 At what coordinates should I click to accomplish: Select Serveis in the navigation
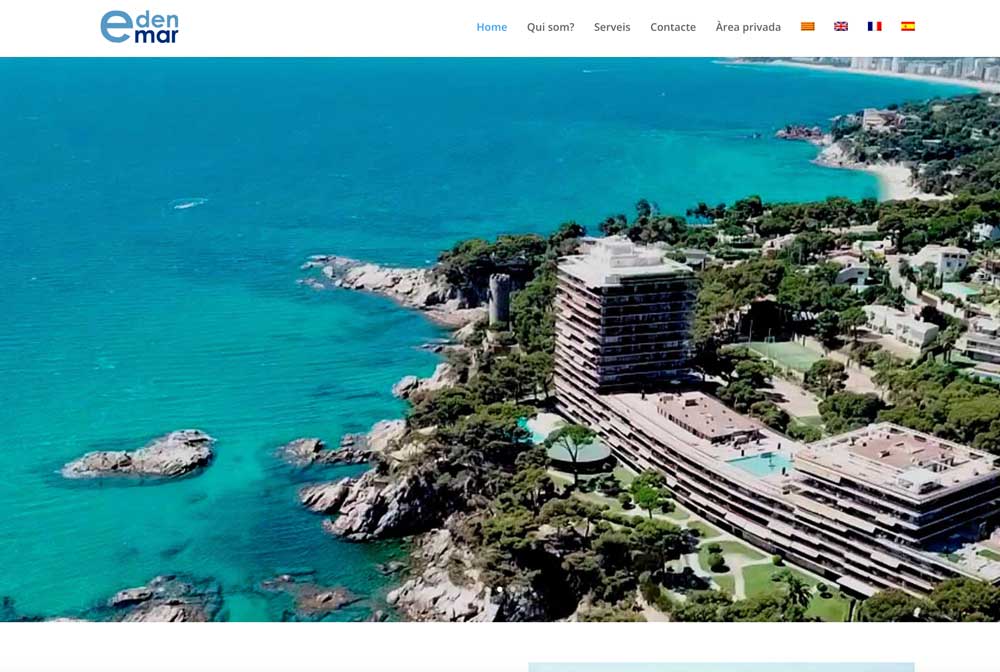point(612,27)
